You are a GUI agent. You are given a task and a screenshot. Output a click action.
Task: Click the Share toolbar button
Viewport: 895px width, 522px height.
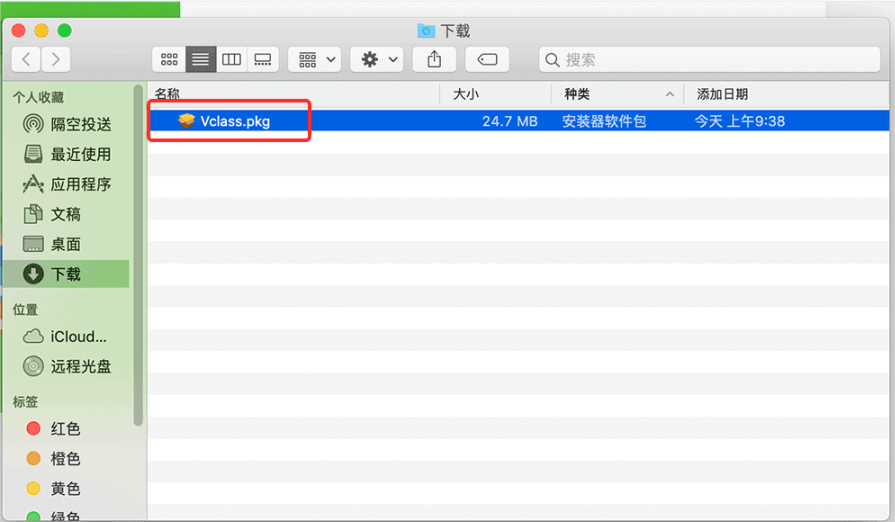[434, 60]
